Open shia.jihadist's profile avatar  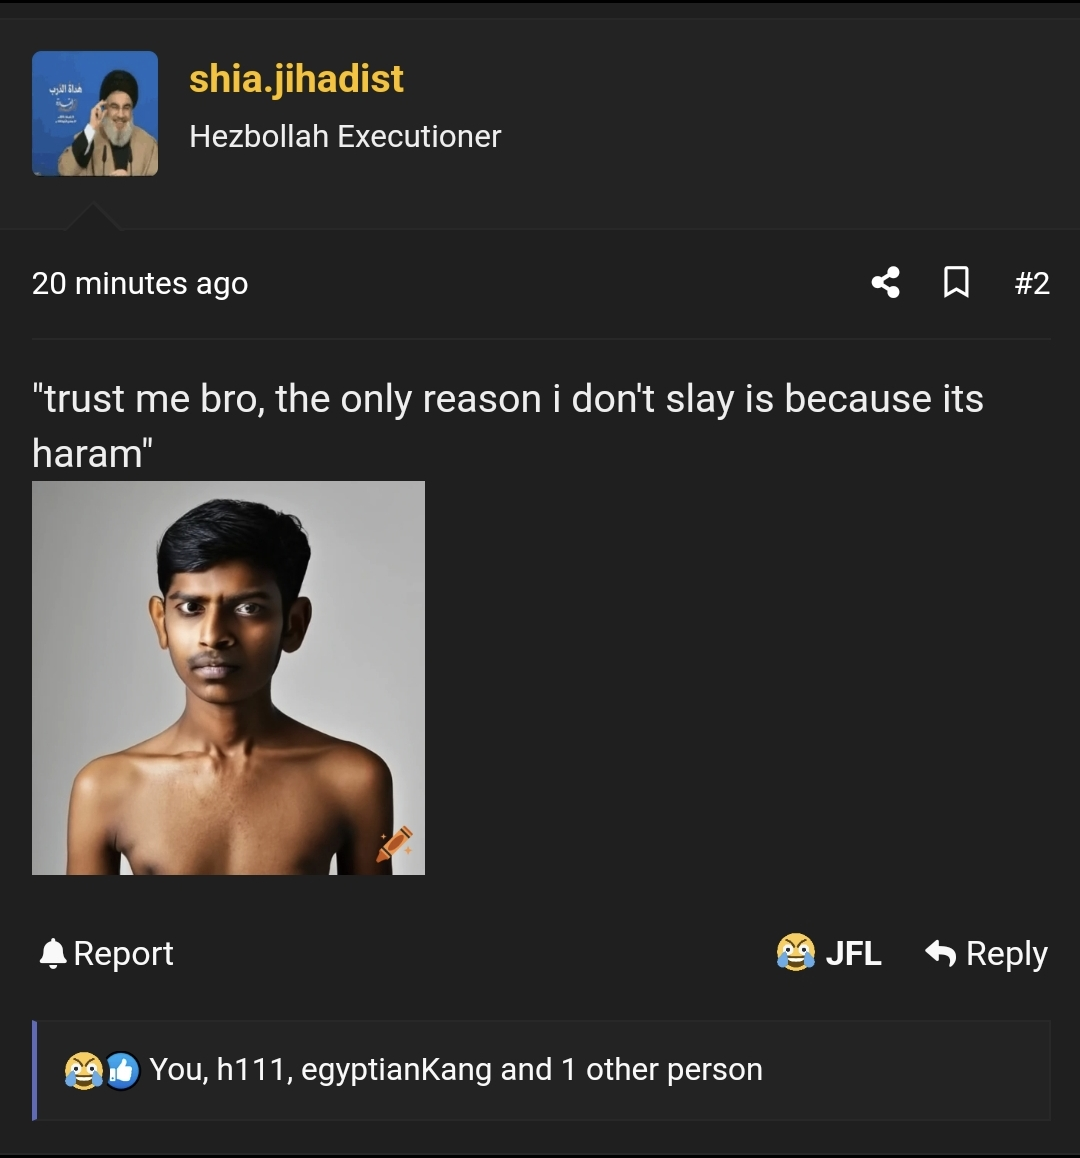95,114
